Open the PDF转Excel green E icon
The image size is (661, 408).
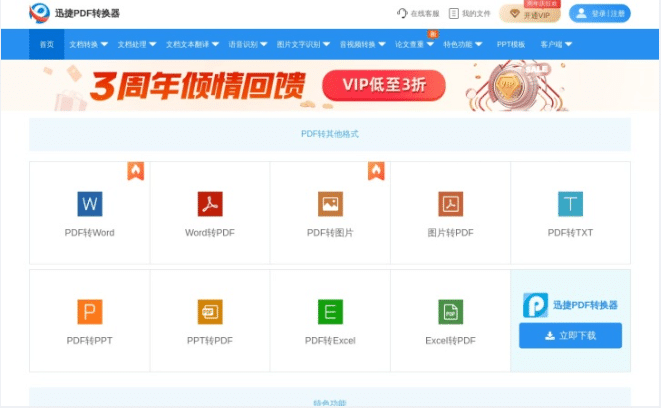coord(330,312)
